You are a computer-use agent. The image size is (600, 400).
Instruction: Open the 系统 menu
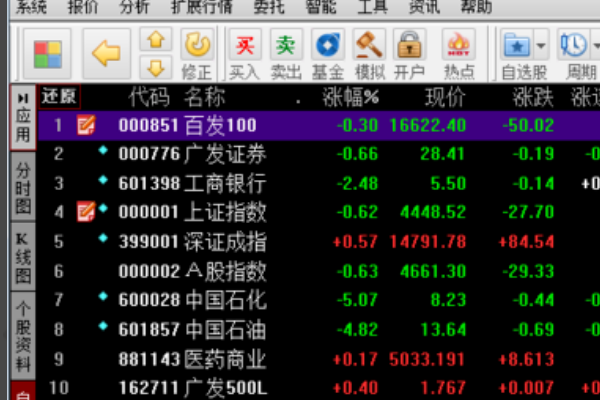[x=31, y=7]
